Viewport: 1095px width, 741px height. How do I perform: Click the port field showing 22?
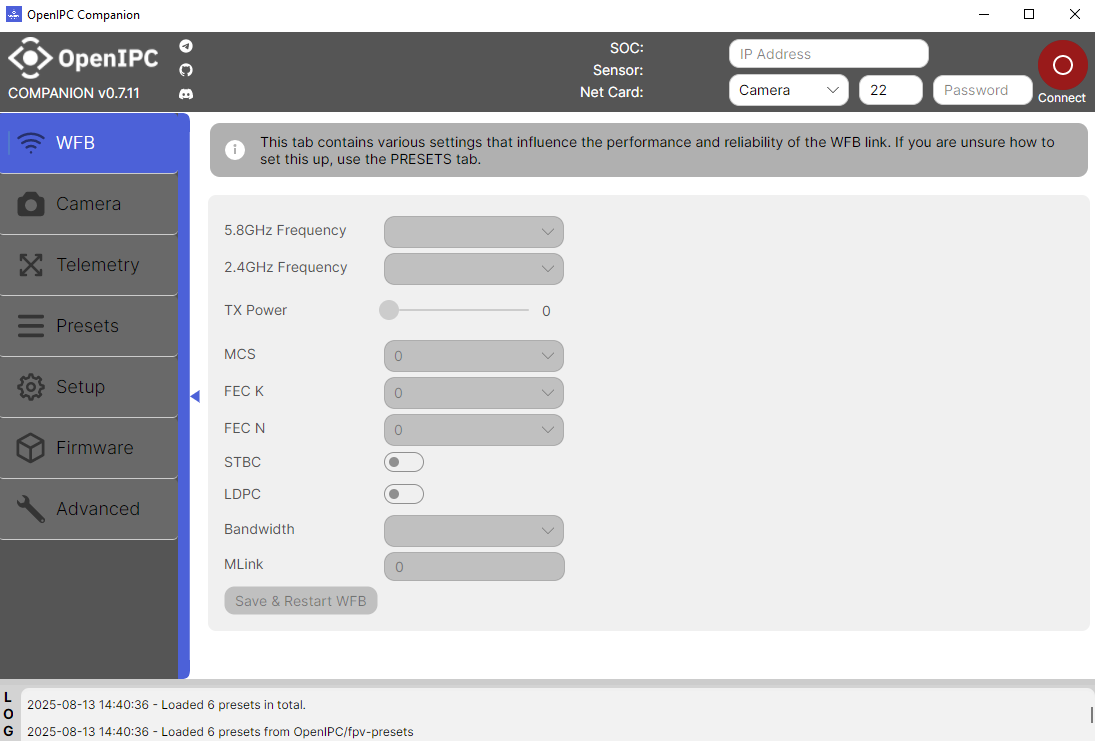tap(890, 90)
